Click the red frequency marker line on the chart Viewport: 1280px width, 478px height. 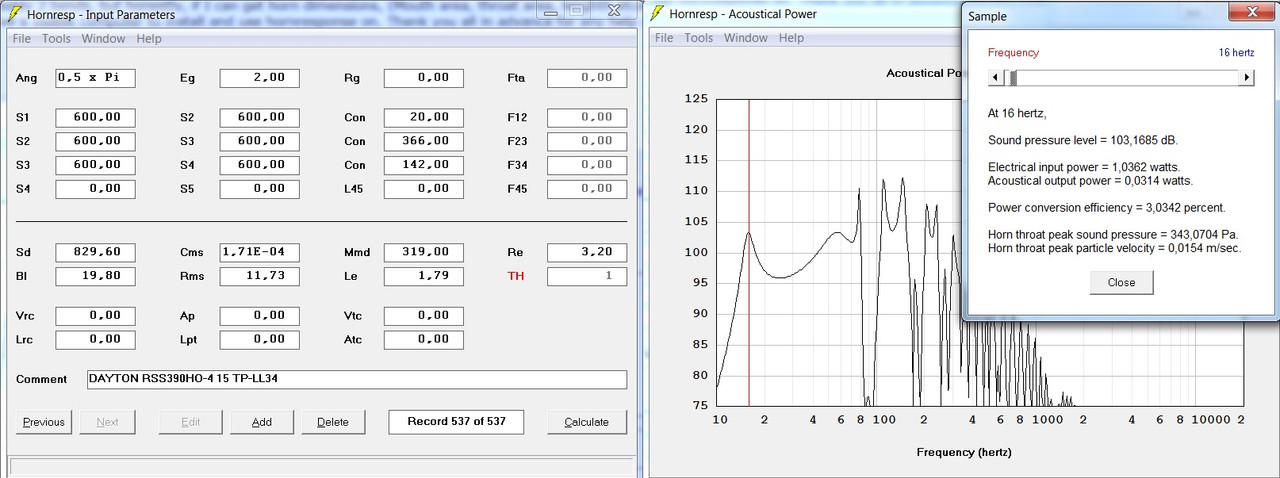tap(749, 252)
